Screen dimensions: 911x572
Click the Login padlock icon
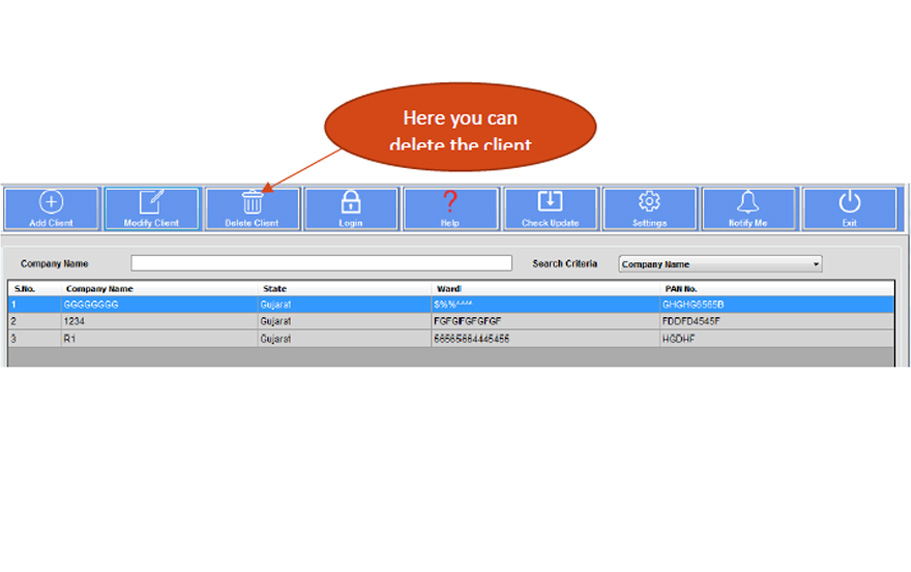[x=351, y=202]
